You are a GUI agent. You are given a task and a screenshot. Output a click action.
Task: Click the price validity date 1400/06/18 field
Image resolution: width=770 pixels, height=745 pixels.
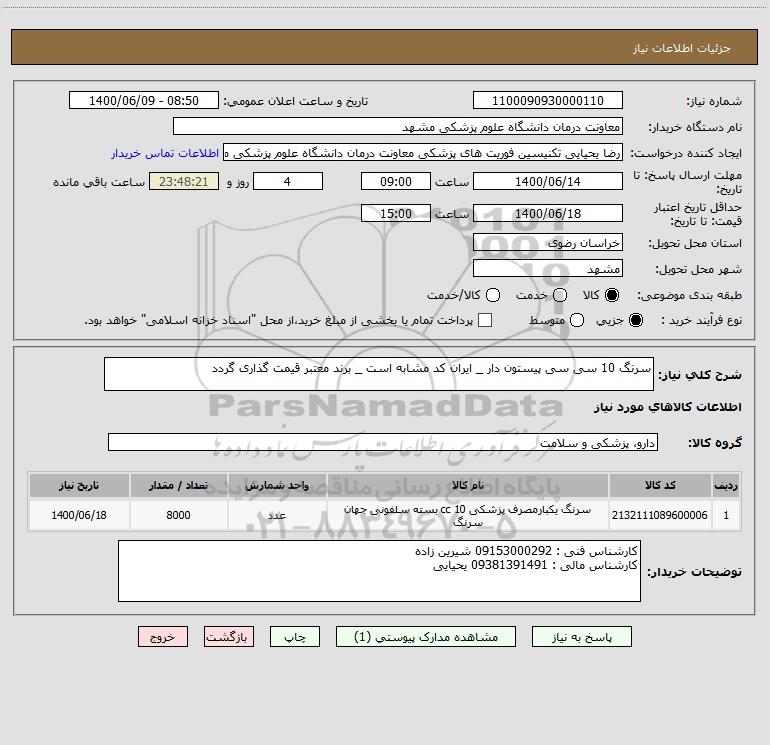(548, 213)
